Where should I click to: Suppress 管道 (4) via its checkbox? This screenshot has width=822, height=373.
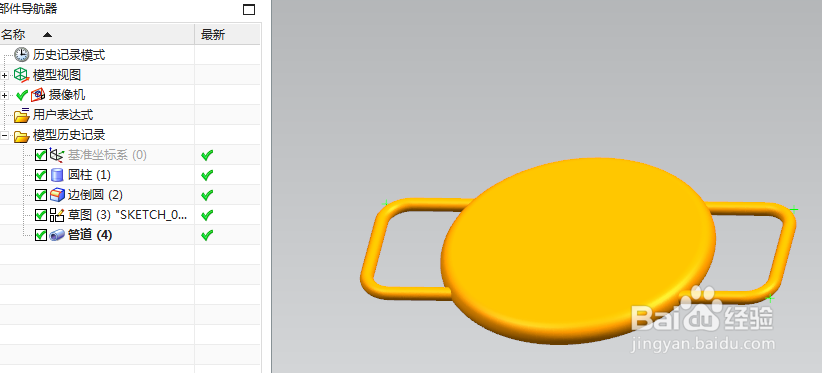coord(41,235)
